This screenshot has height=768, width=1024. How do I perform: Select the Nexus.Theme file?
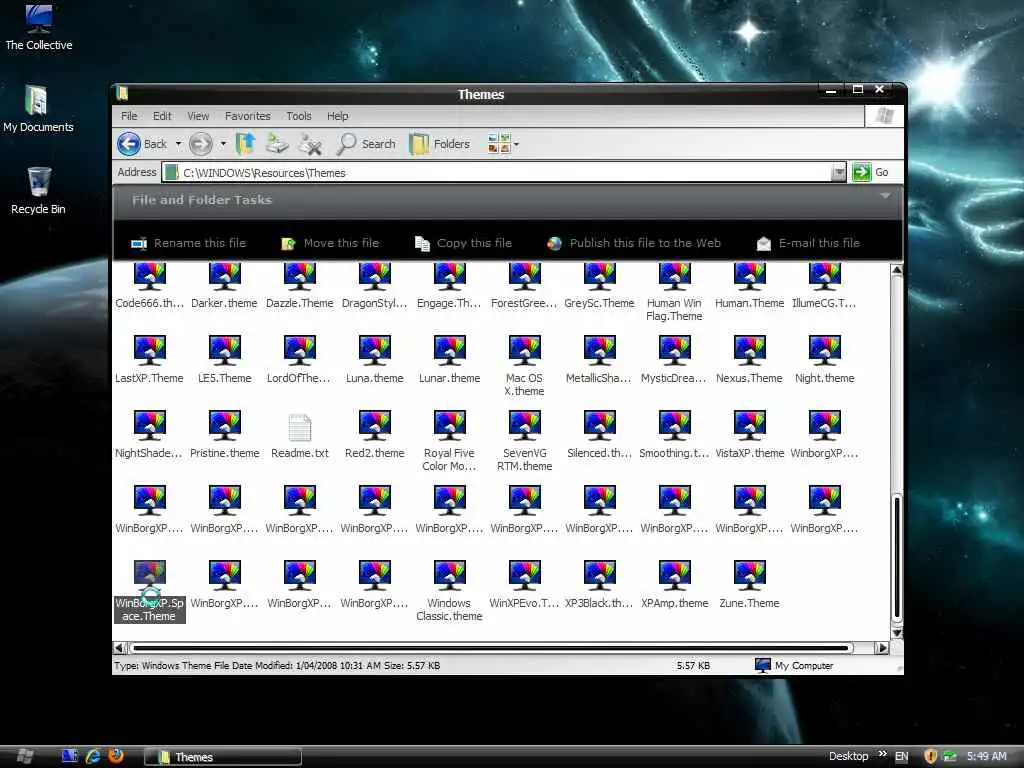pyautogui.click(x=749, y=360)
